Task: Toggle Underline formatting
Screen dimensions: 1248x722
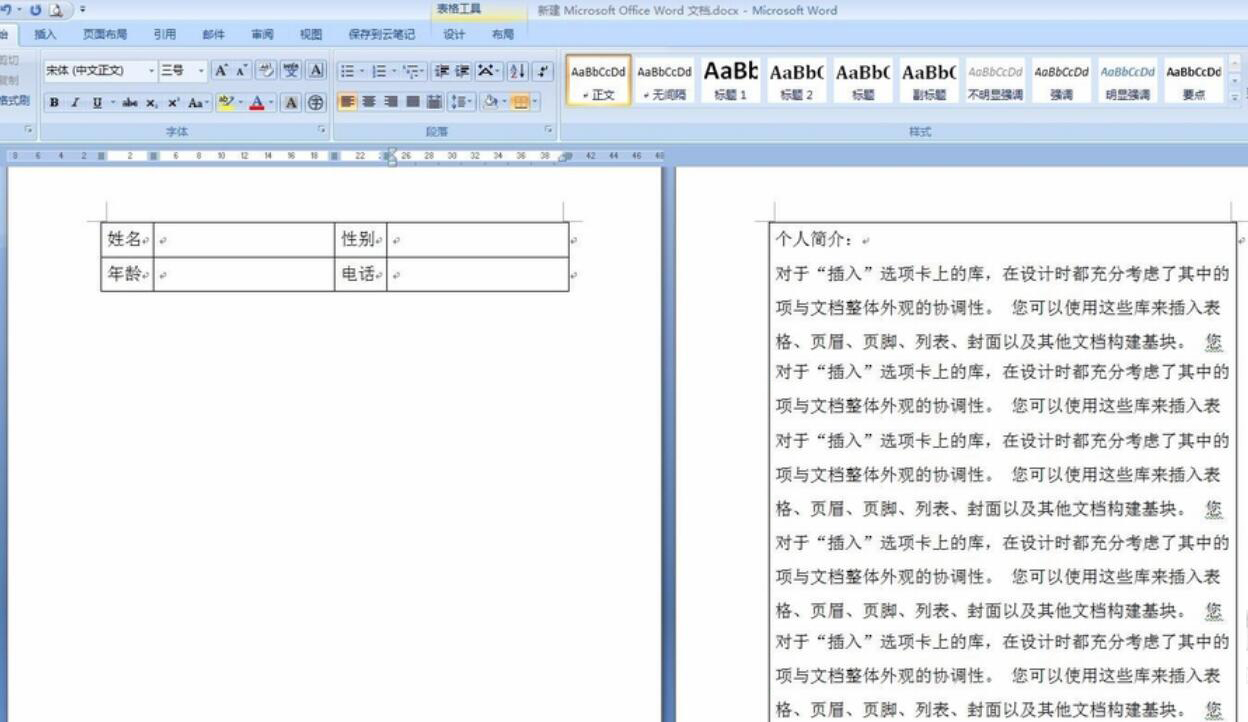Action: (97, 103)
